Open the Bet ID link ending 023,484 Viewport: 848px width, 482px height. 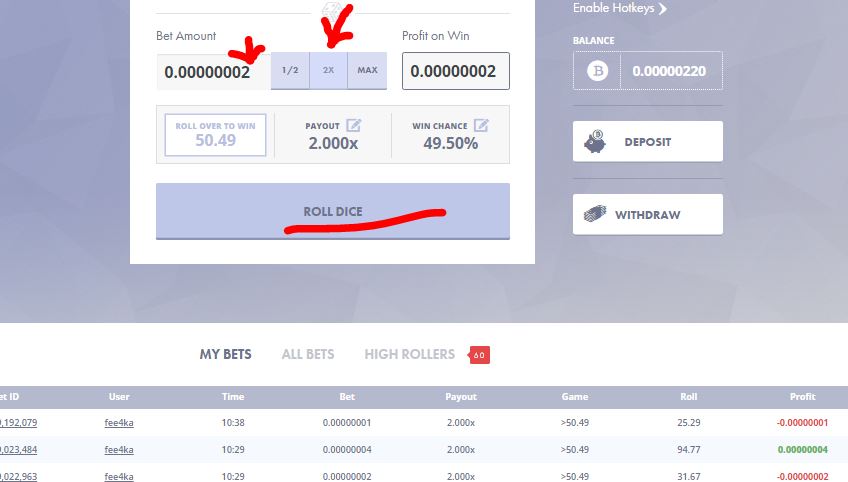(x=18, y=450)
